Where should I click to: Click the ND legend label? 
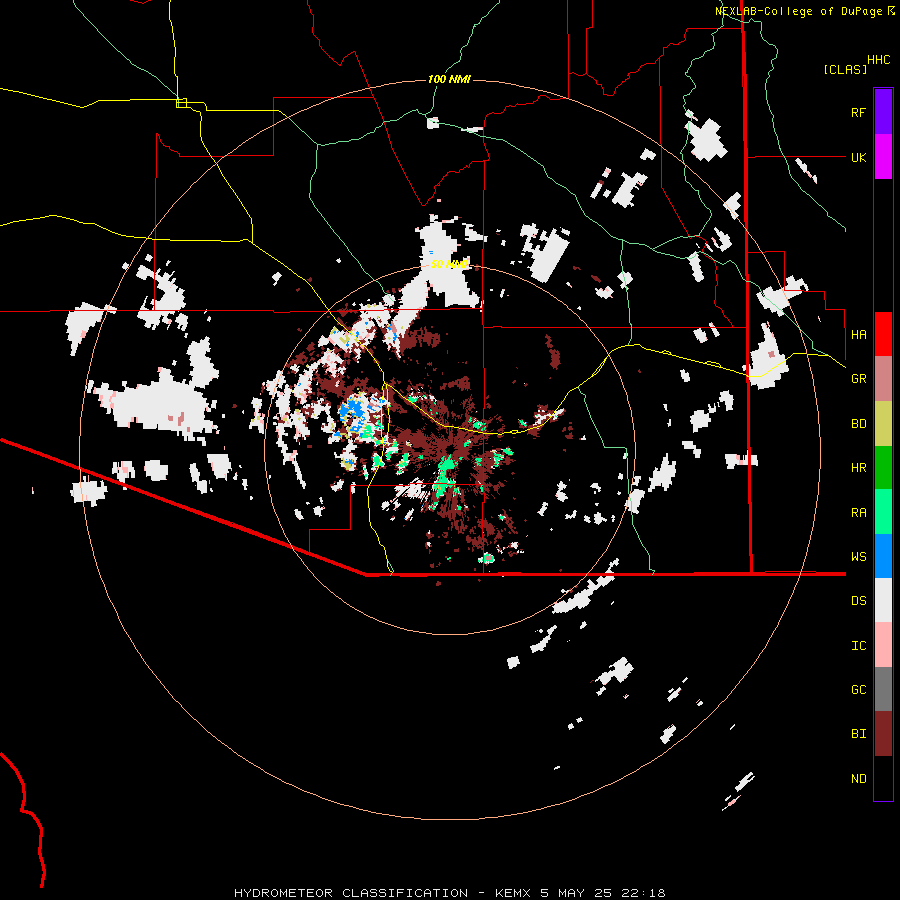[x=858, y=779]
